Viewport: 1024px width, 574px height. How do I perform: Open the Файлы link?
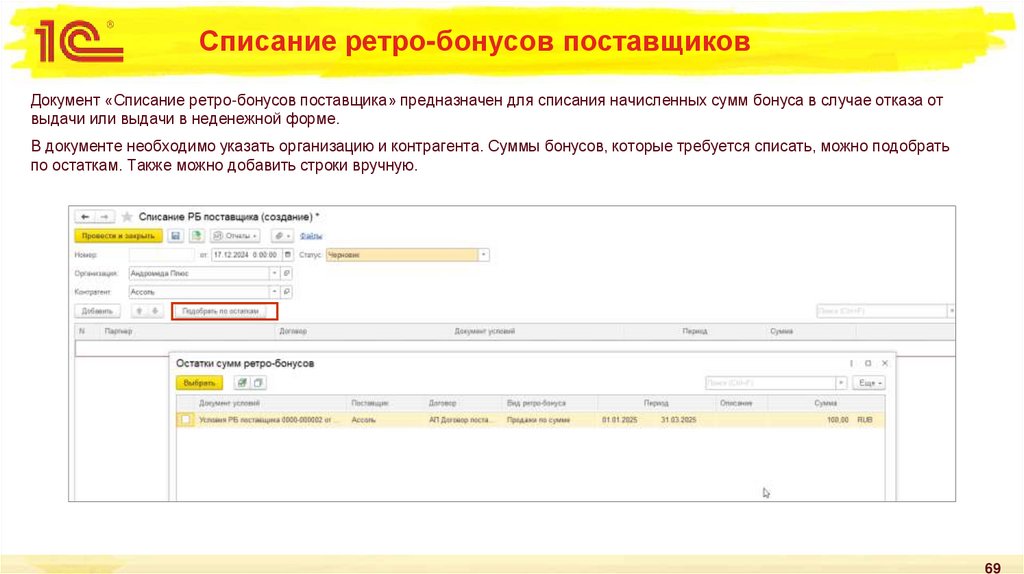[x=311, y=236]
